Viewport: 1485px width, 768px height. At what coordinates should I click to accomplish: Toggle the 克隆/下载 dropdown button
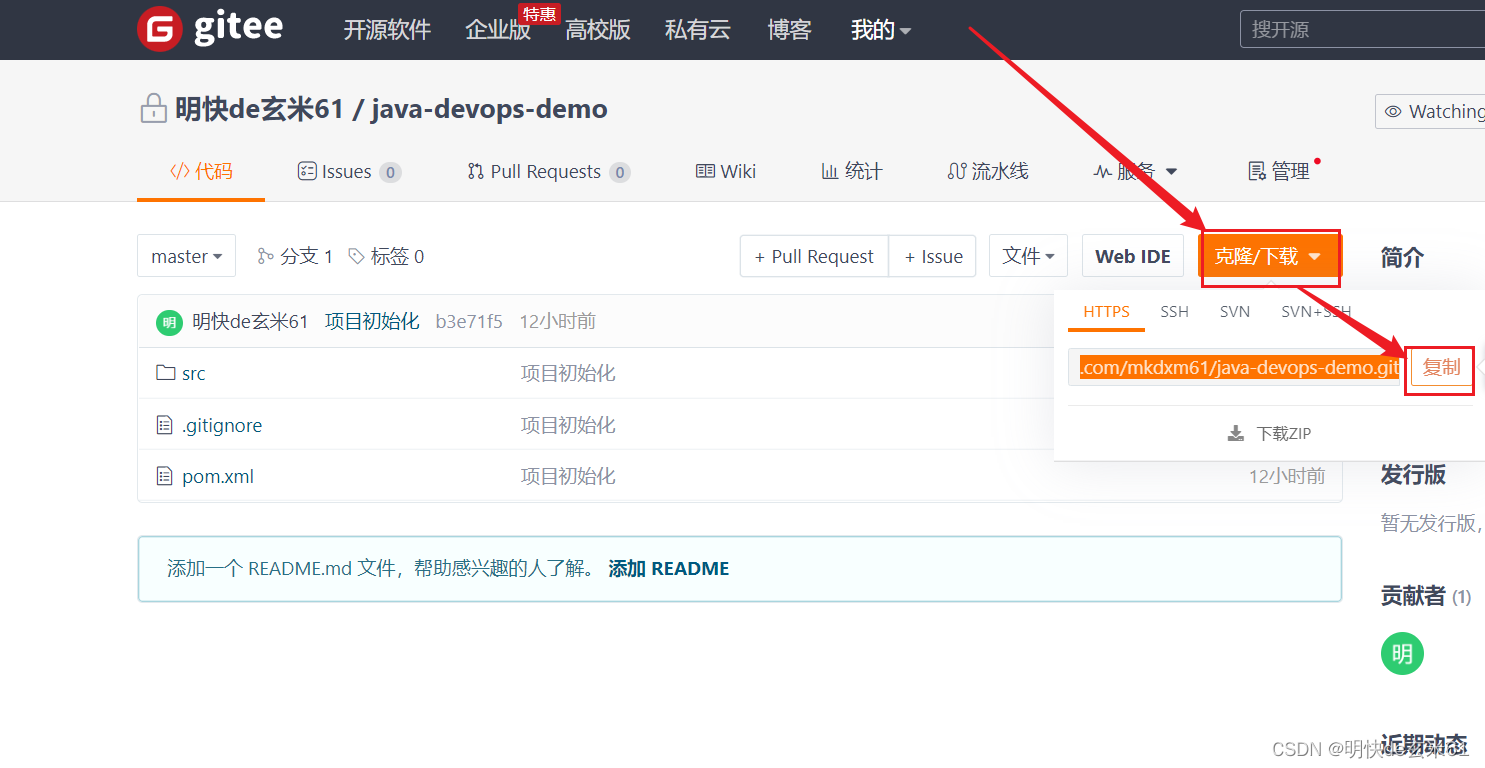(1269, 256)
